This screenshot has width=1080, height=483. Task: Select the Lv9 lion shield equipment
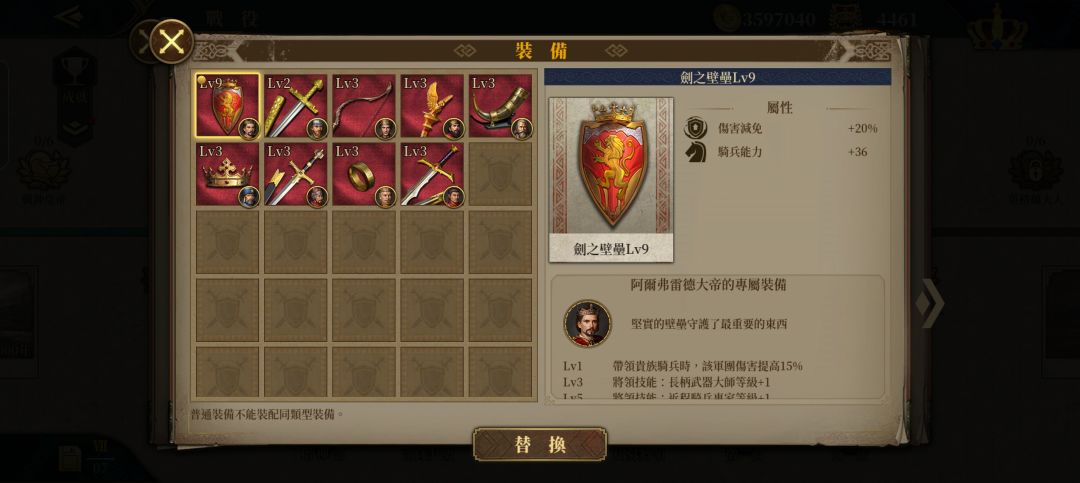228,105
